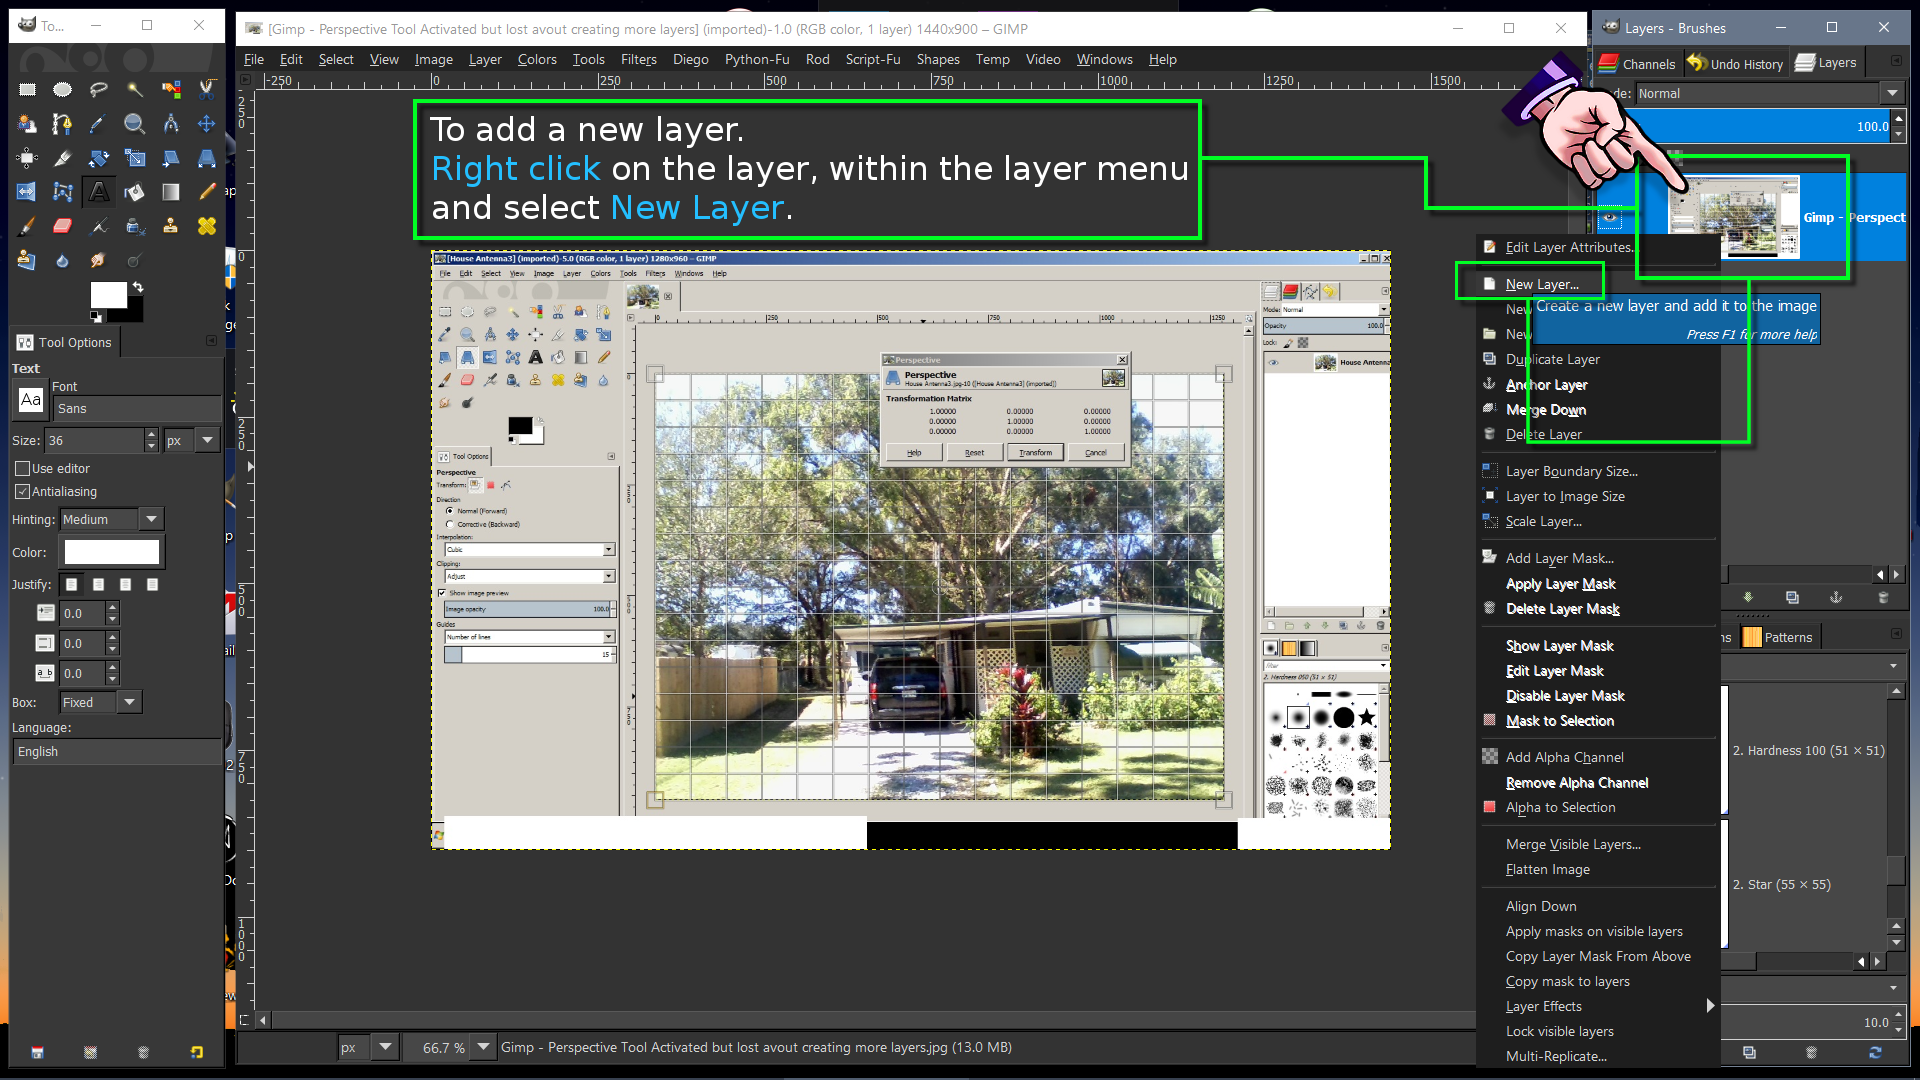Select the Pencil tool
The width and height of the screenshot is (1920, 1080).
pyautogui.click(x=207, y=192)
